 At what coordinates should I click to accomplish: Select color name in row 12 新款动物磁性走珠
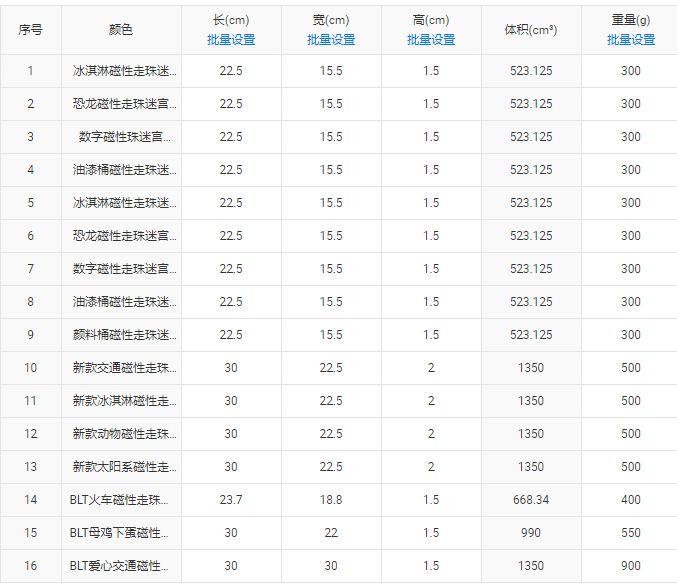coord(124,434)
